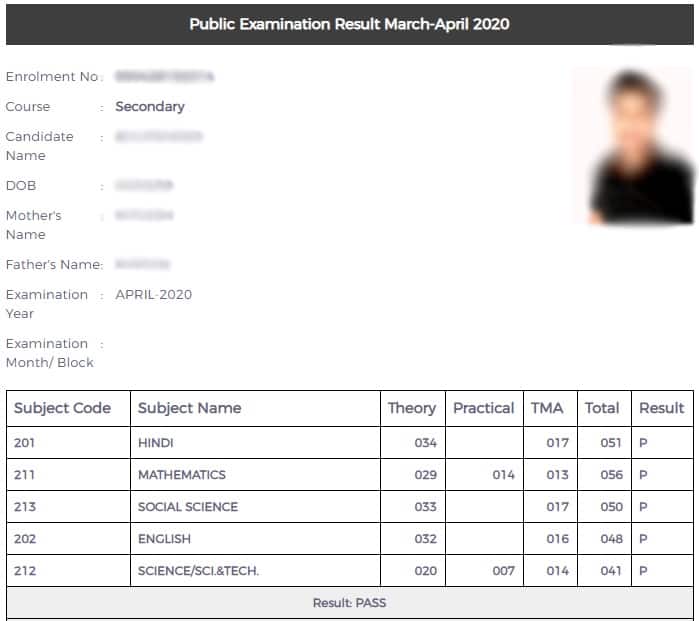Click the 'Total' column header

(602, 408)
